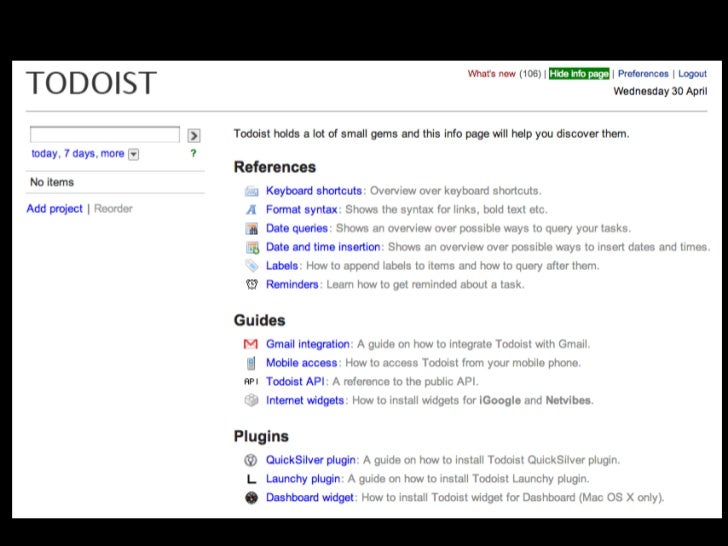Open the Date and time insertion link

point(323,247)
